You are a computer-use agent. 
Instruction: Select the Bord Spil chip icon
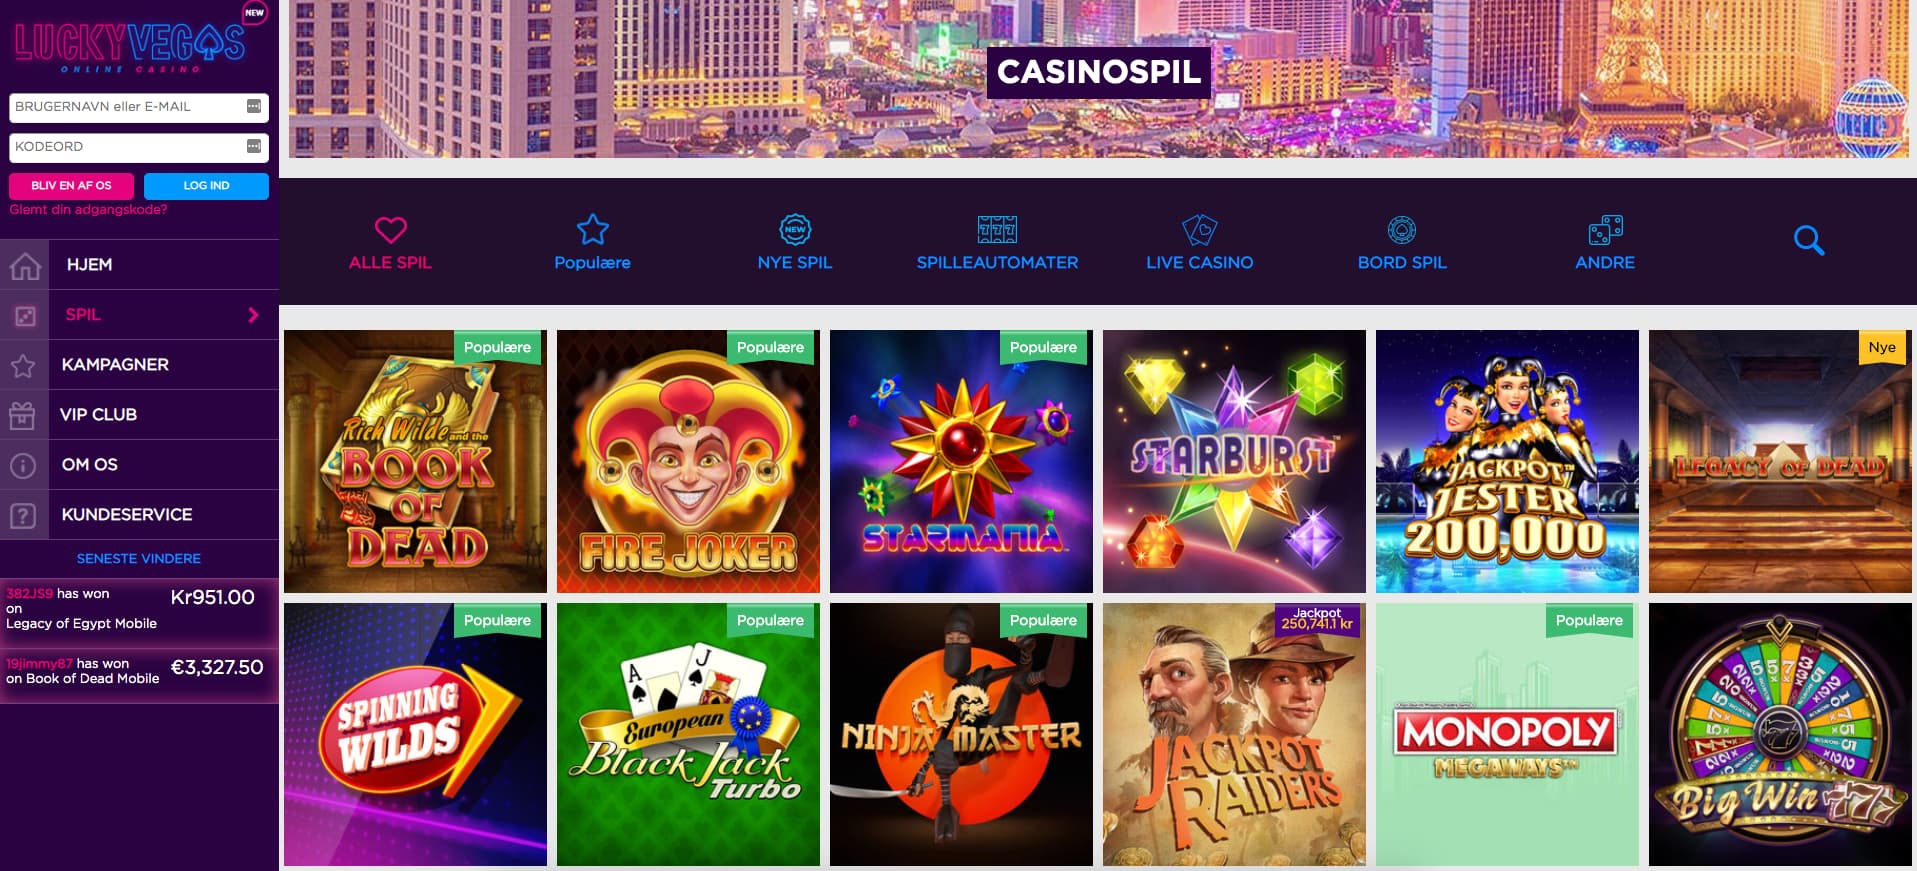1402,230
